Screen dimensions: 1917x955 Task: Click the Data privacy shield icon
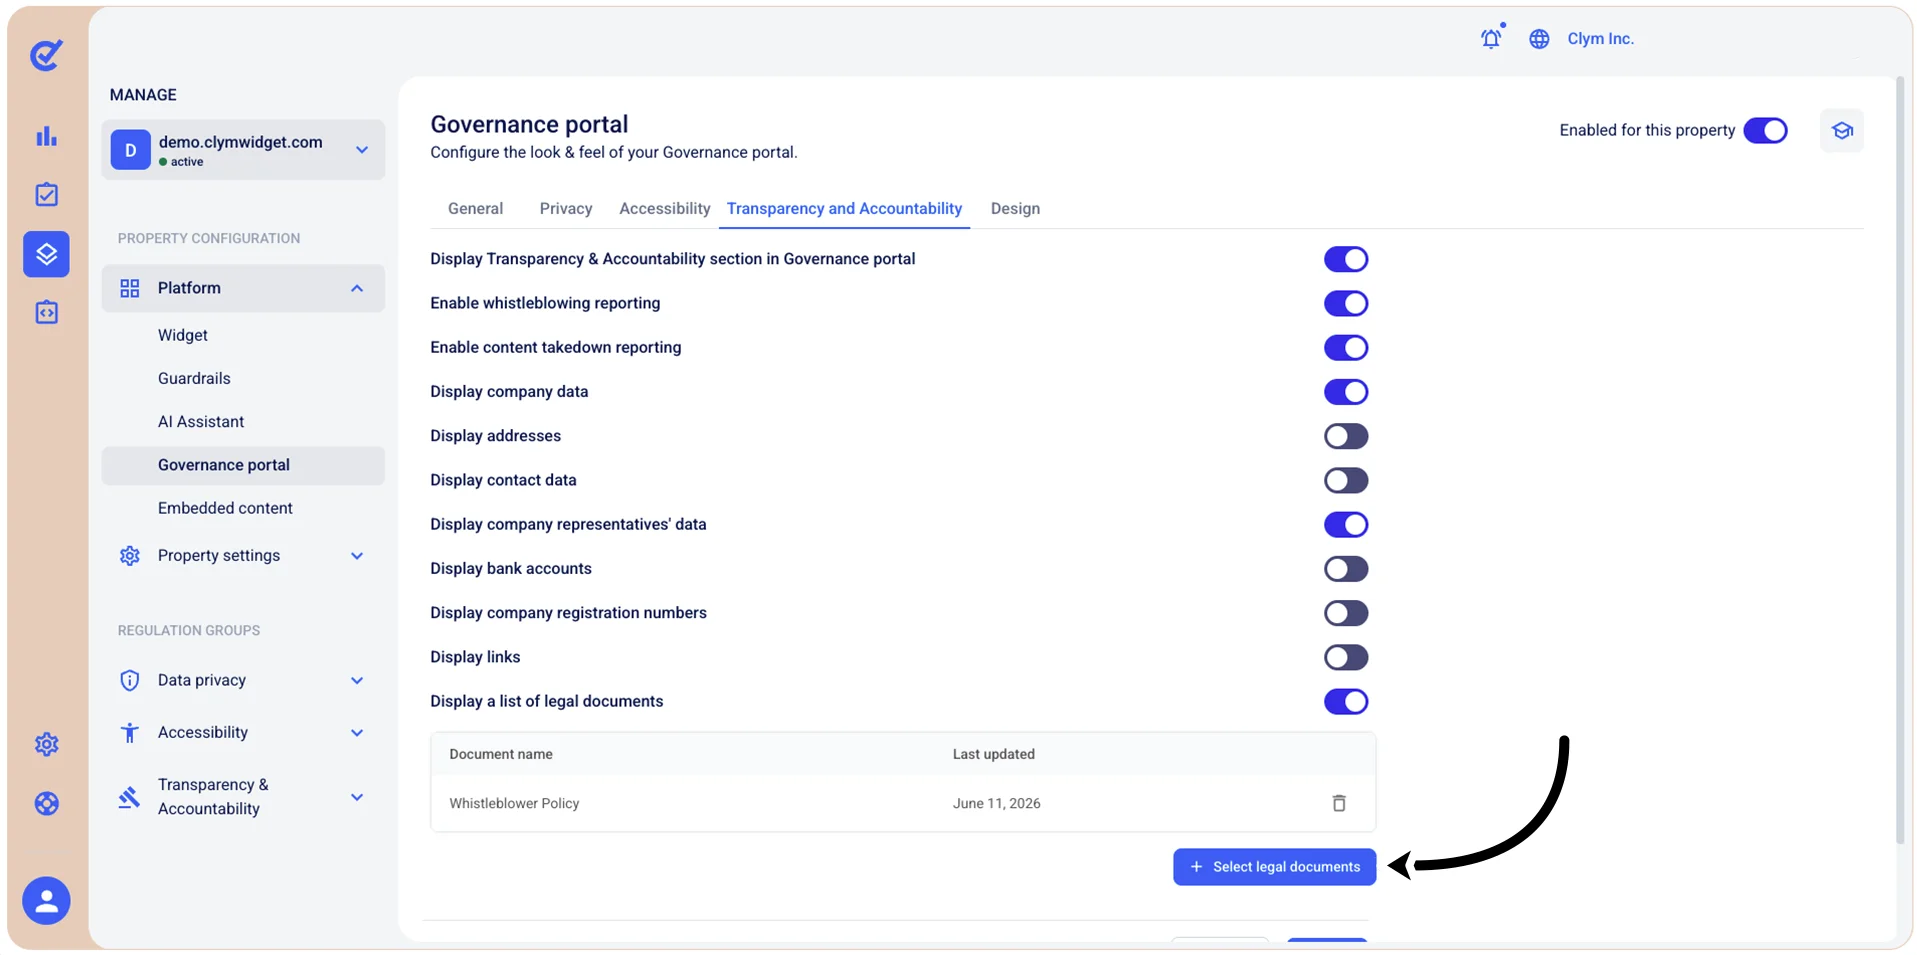(130, 680)
